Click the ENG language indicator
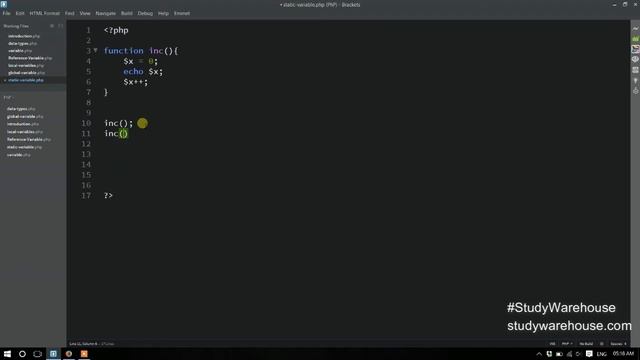 (602, 354)
